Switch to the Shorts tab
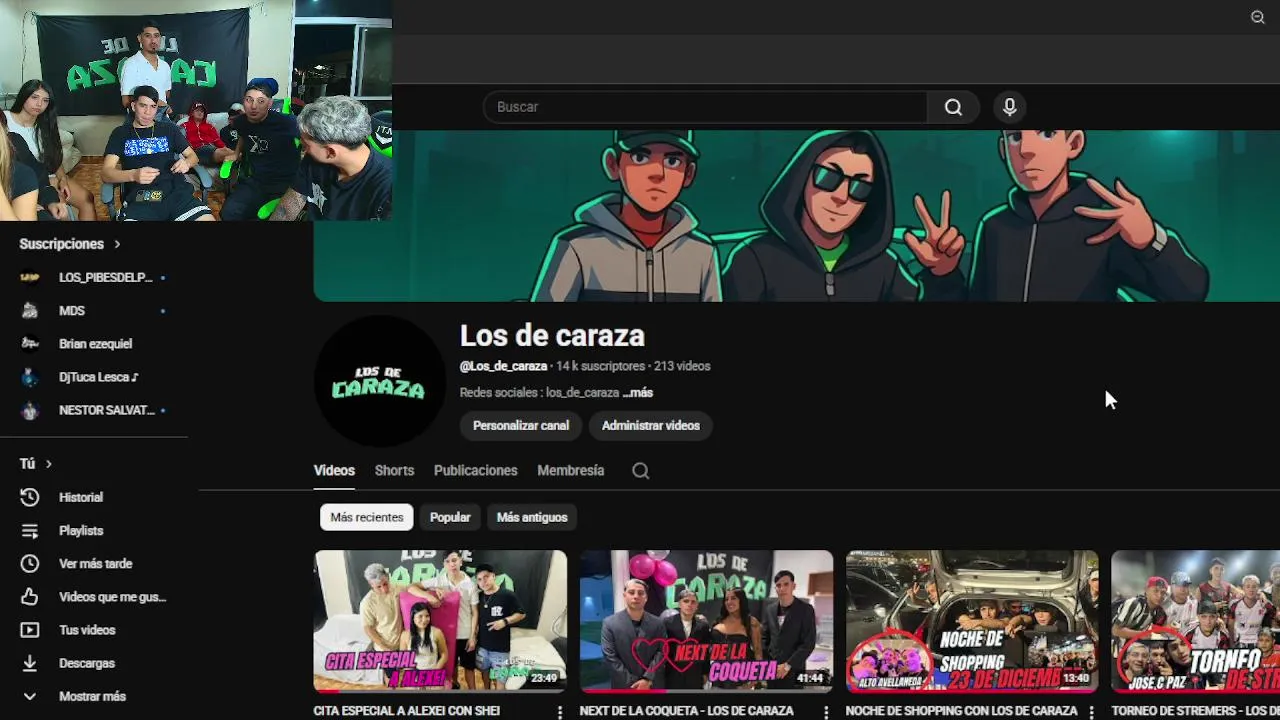1280x720 pixels. 394,470
